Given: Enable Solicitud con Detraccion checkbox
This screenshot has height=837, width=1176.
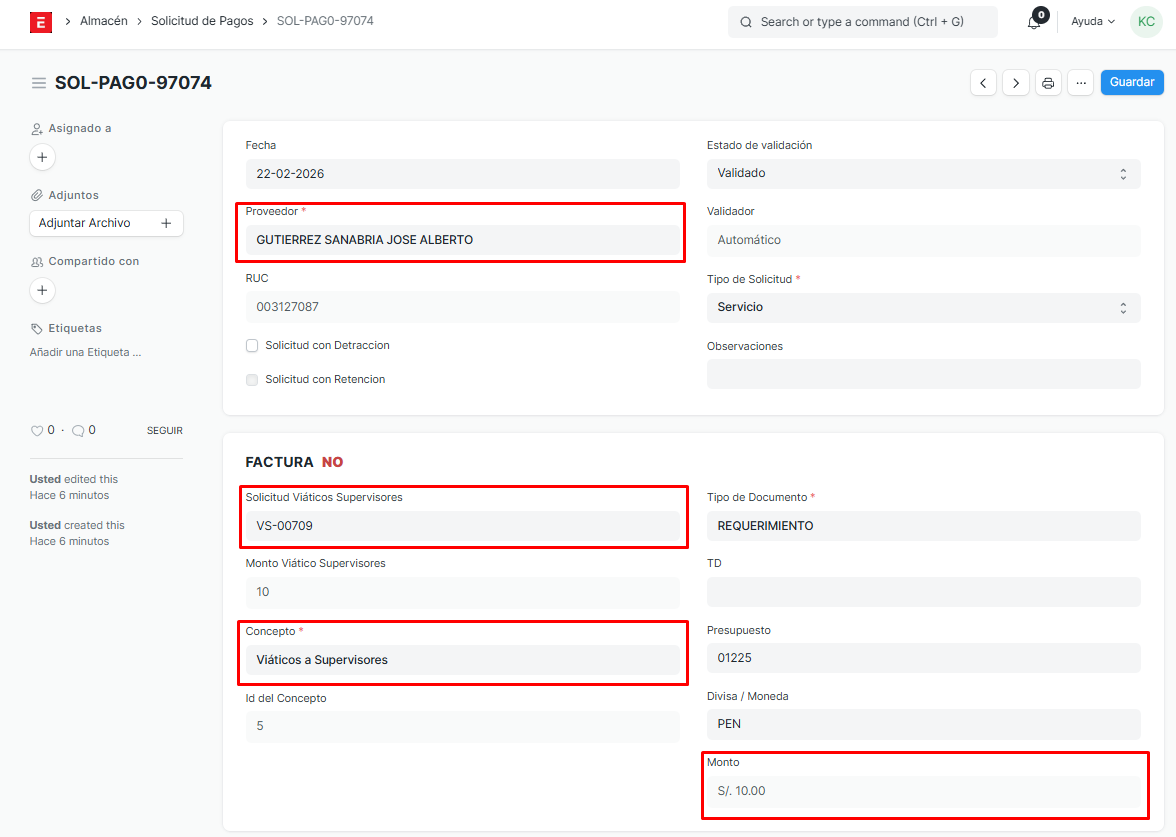Looking at the screenshot, I should pos(252,345).
